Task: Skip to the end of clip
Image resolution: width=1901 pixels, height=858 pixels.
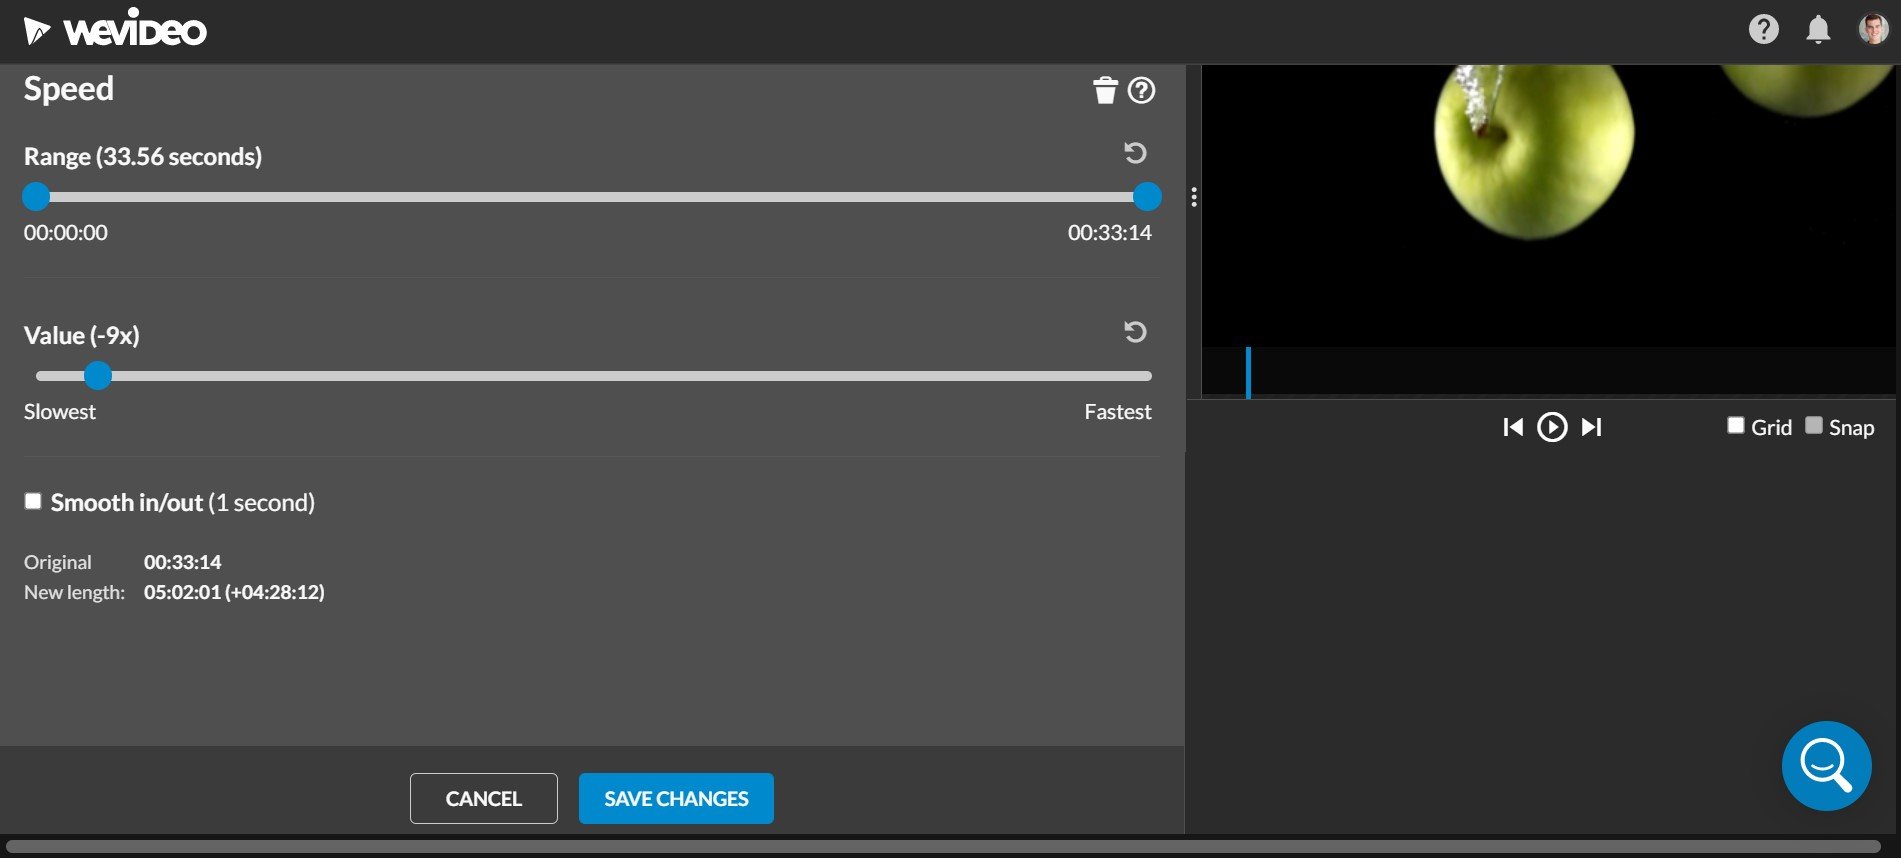Action: pos(1591,428)
